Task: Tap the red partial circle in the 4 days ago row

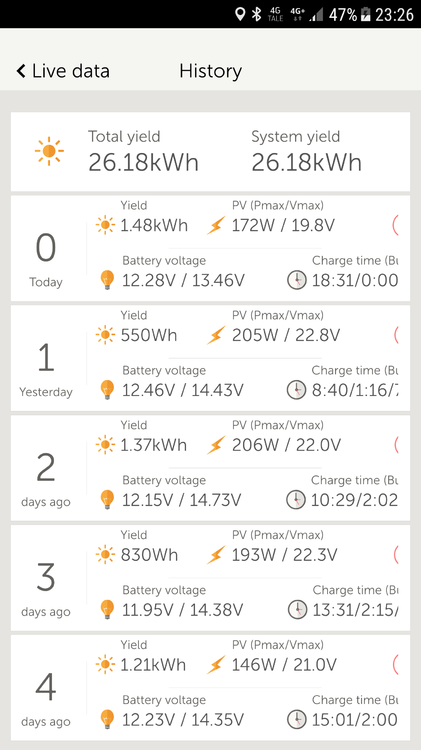Action: click(396, 664)
